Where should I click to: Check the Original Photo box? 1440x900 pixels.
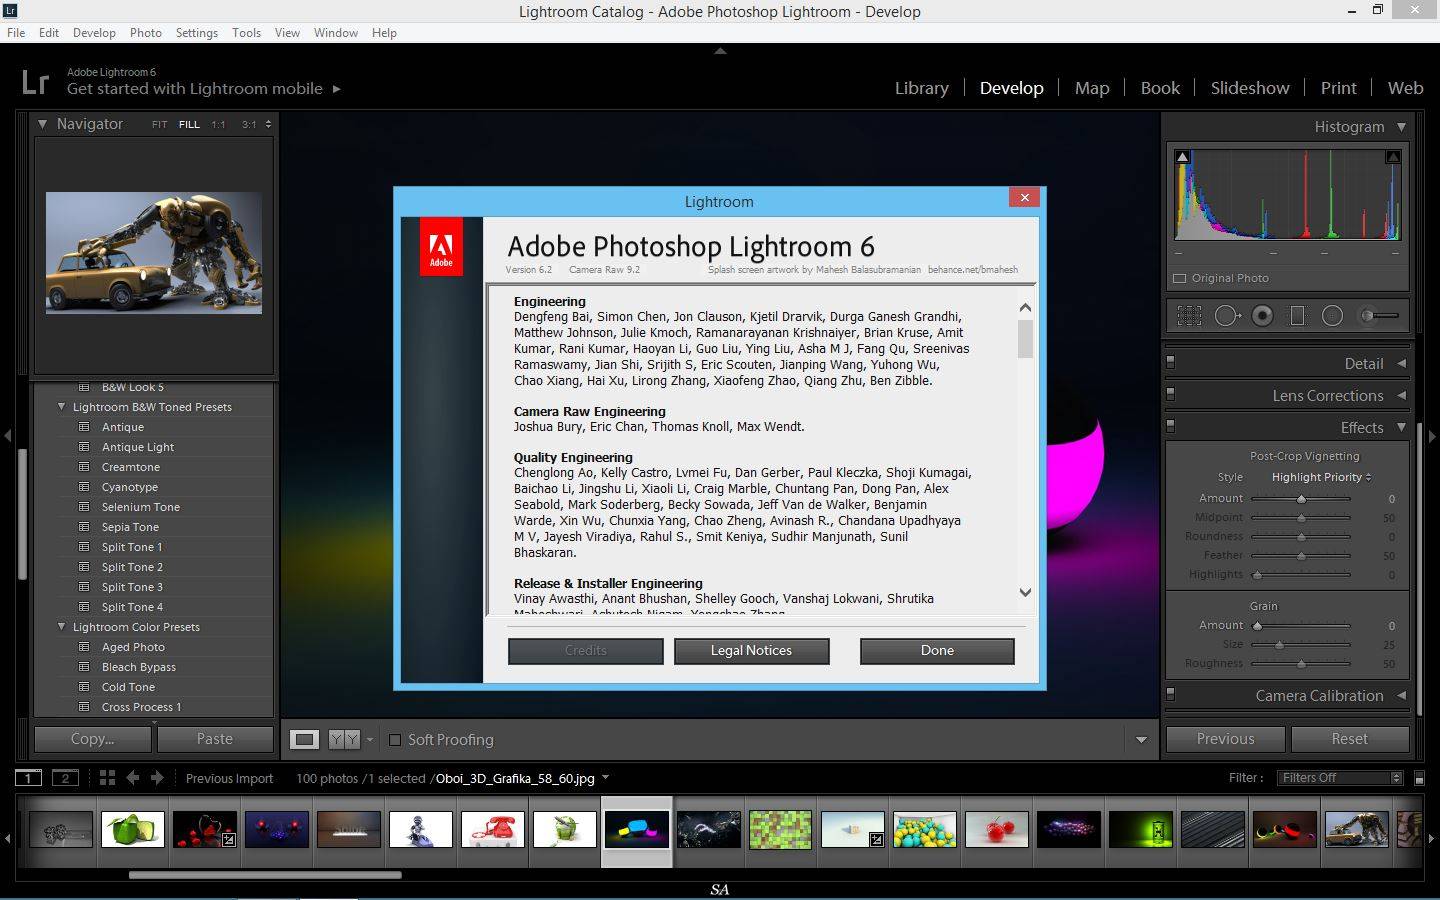coord(1179,278)
